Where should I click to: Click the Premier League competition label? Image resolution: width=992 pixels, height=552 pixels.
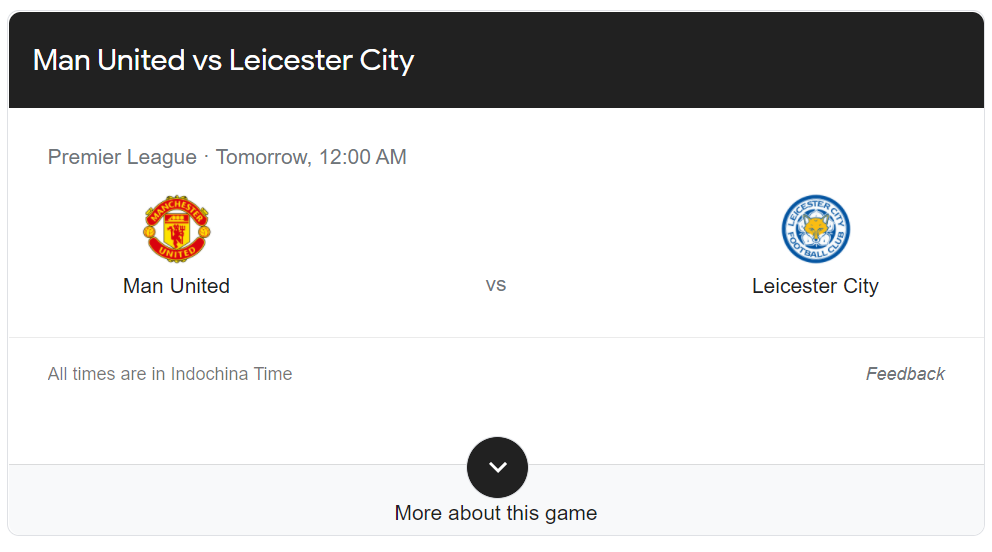(x=122, y=157)
